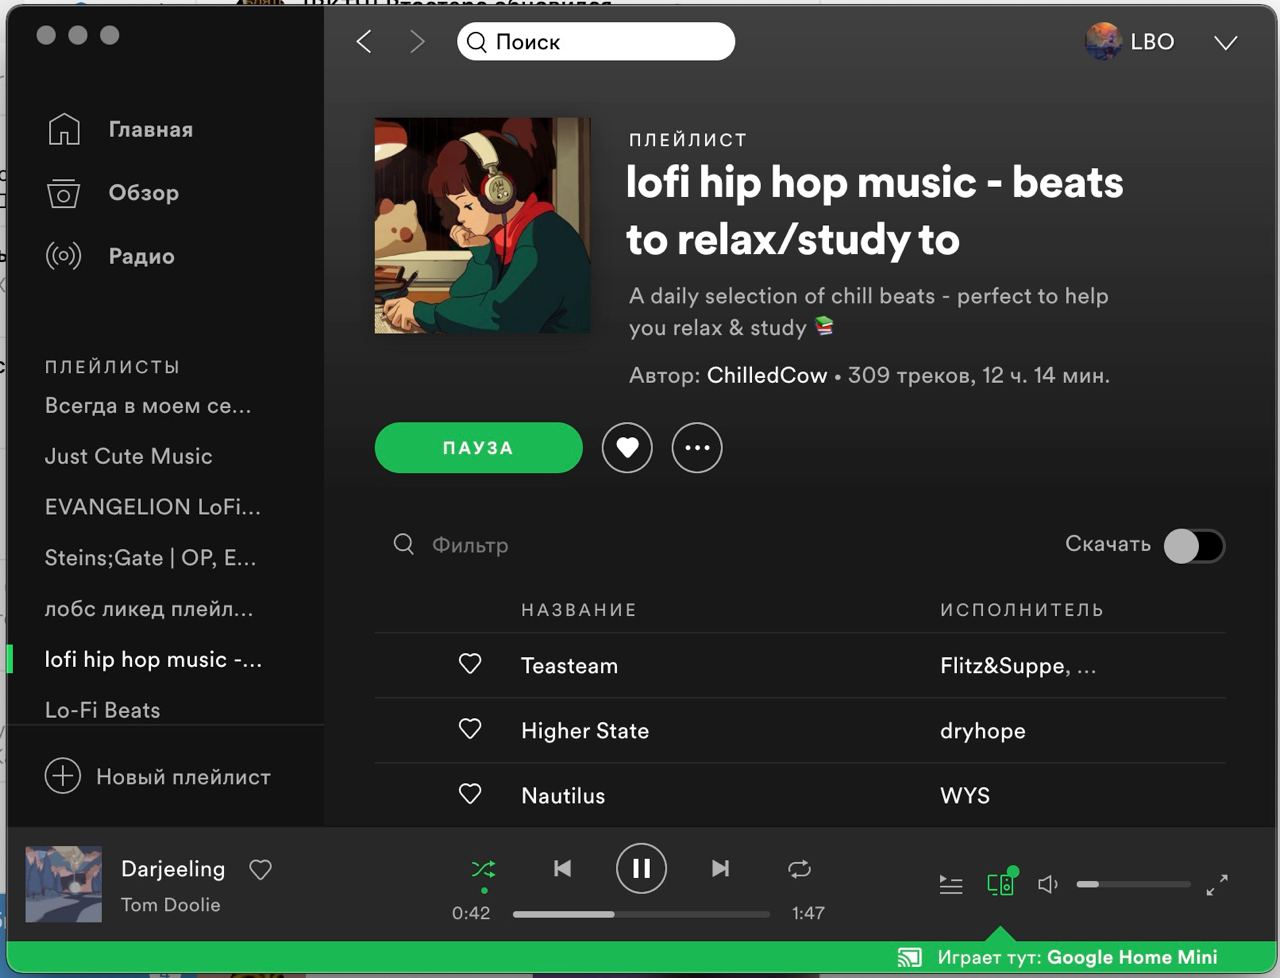The height and width of the screenshot is (978, 1280).
Task: Select the Teasteam track title
Action: [570, 666]
